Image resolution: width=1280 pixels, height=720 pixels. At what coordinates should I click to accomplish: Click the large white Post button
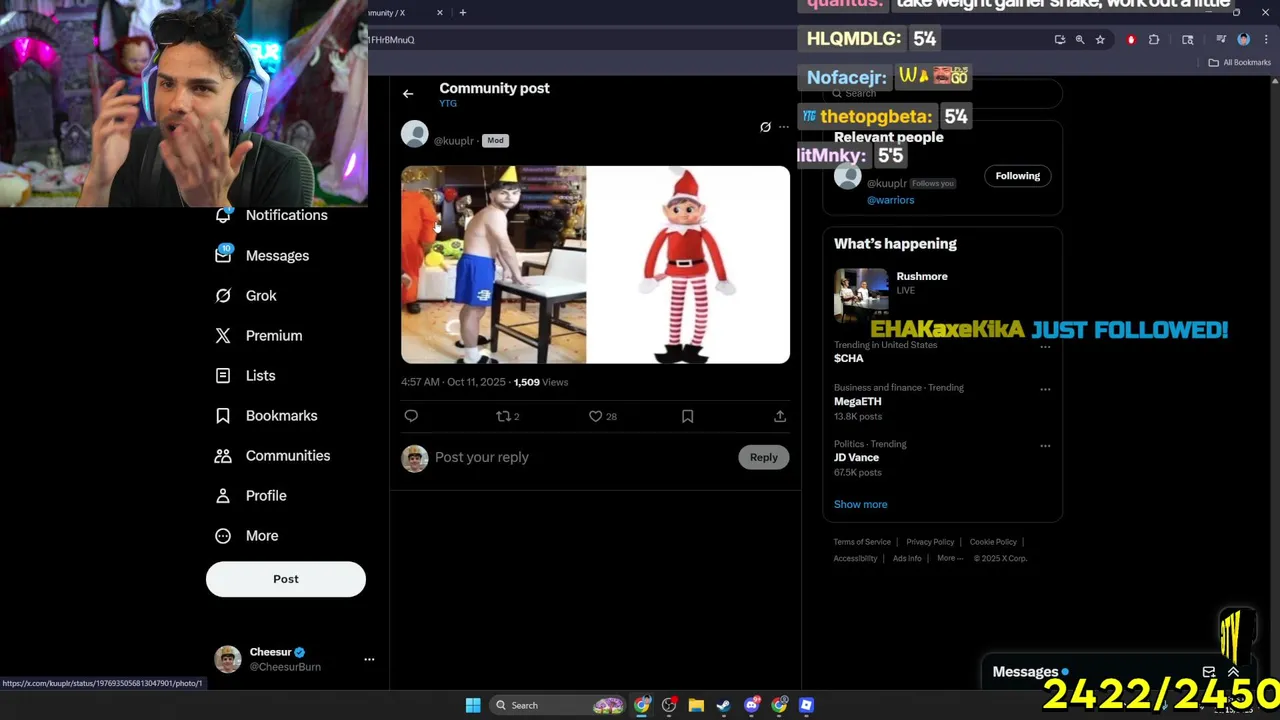286,579
